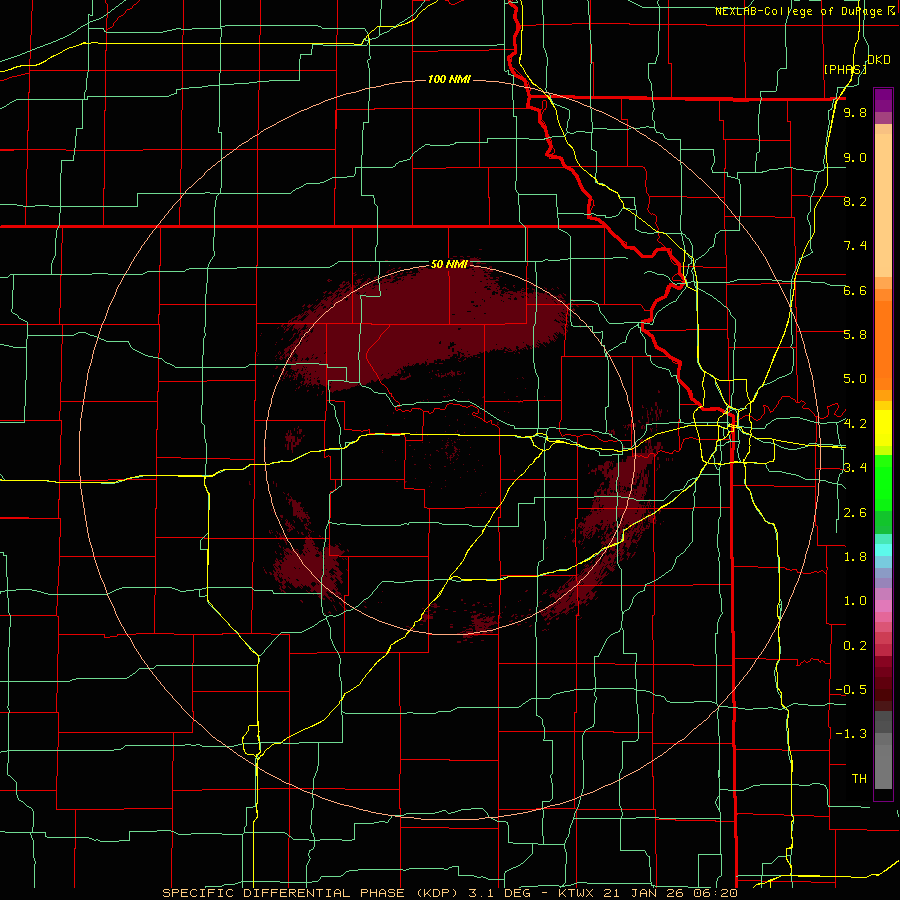
Task: Click the TH label on color scale
Action: [859, 779]
